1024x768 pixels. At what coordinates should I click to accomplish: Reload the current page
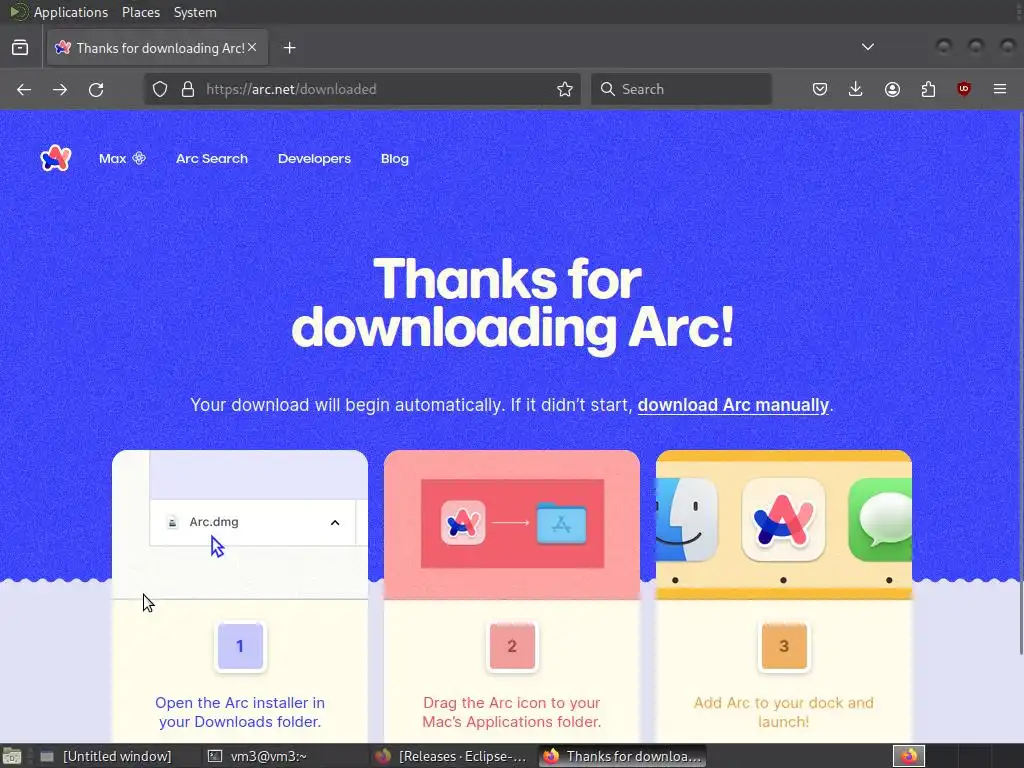tap(96, 89)
